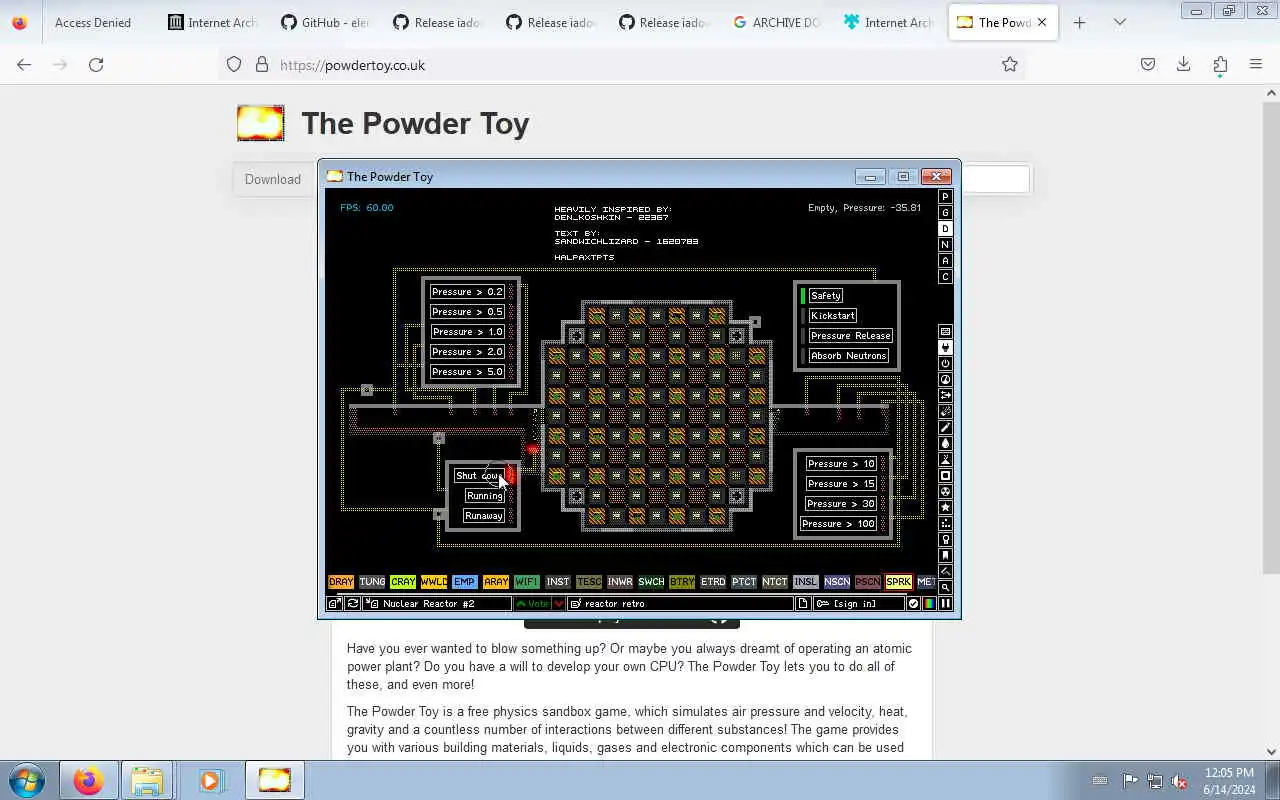Click the Kickstart switch label

pos(833,316)
